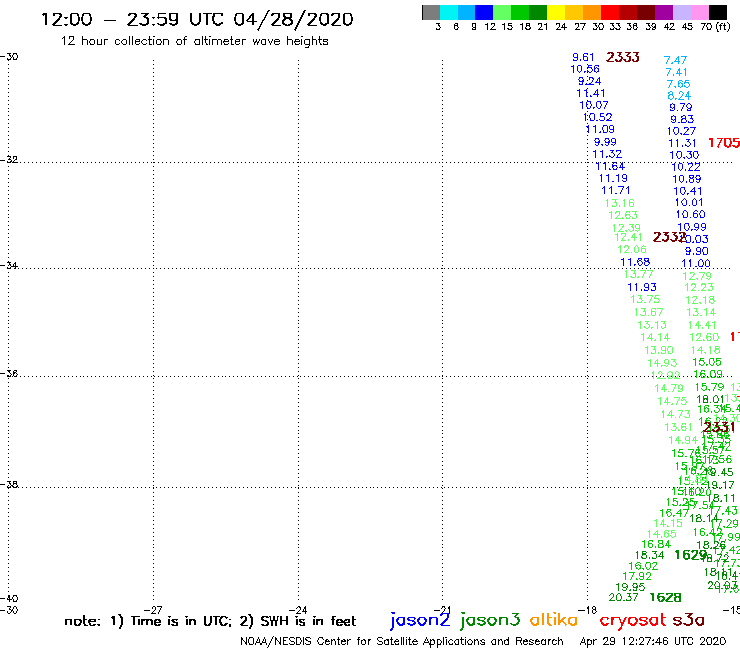This screenshot has height=650, width=740.
Task: Click the wave height value 11.71
Action: 615,190
